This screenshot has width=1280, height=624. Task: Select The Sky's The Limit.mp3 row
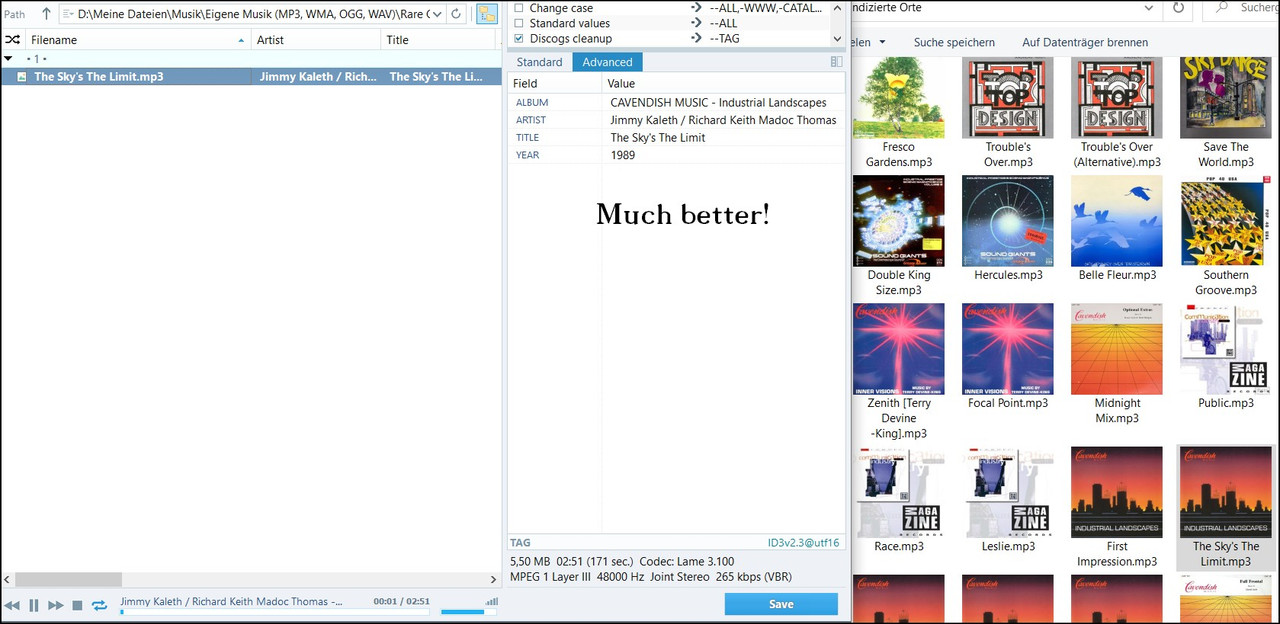[x=251, y=76]
